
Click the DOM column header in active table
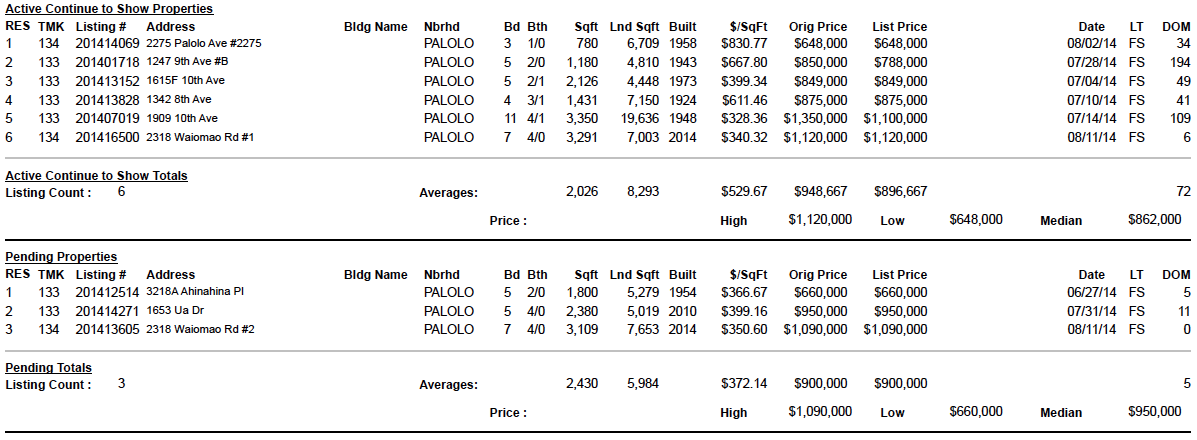click(x=1176, y=27)
